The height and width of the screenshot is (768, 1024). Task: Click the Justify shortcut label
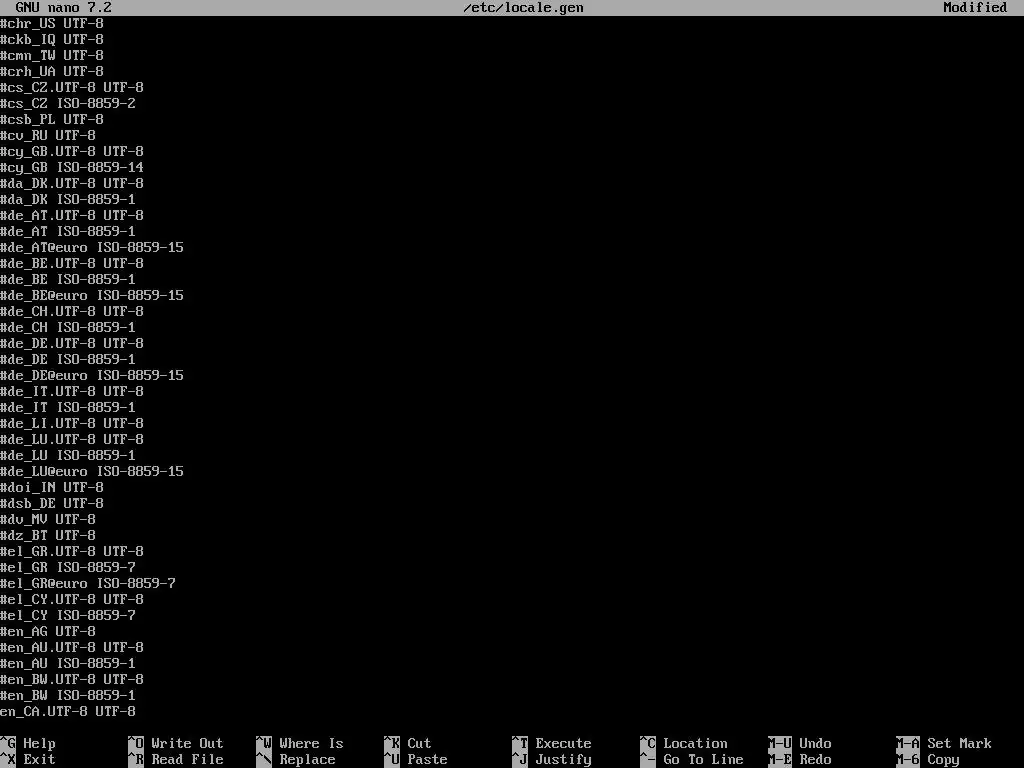(563, 760)
